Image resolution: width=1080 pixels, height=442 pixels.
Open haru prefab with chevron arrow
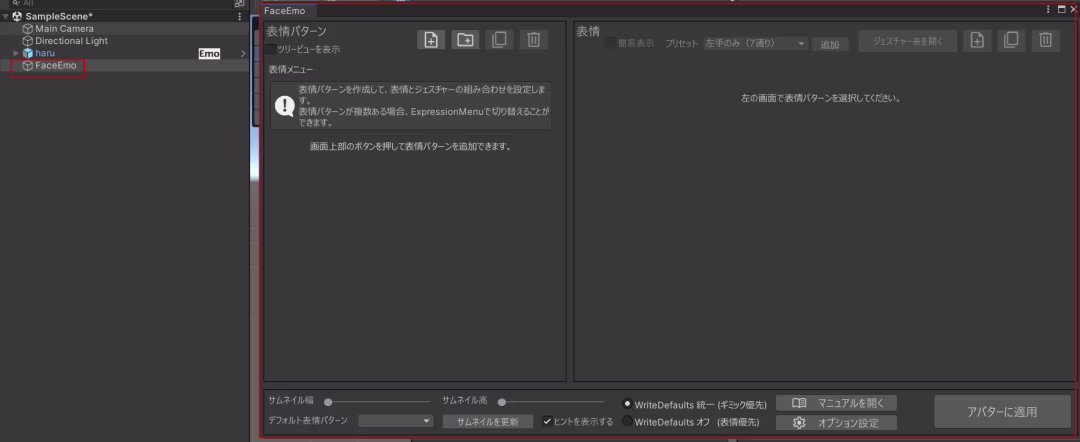[242, 54]
